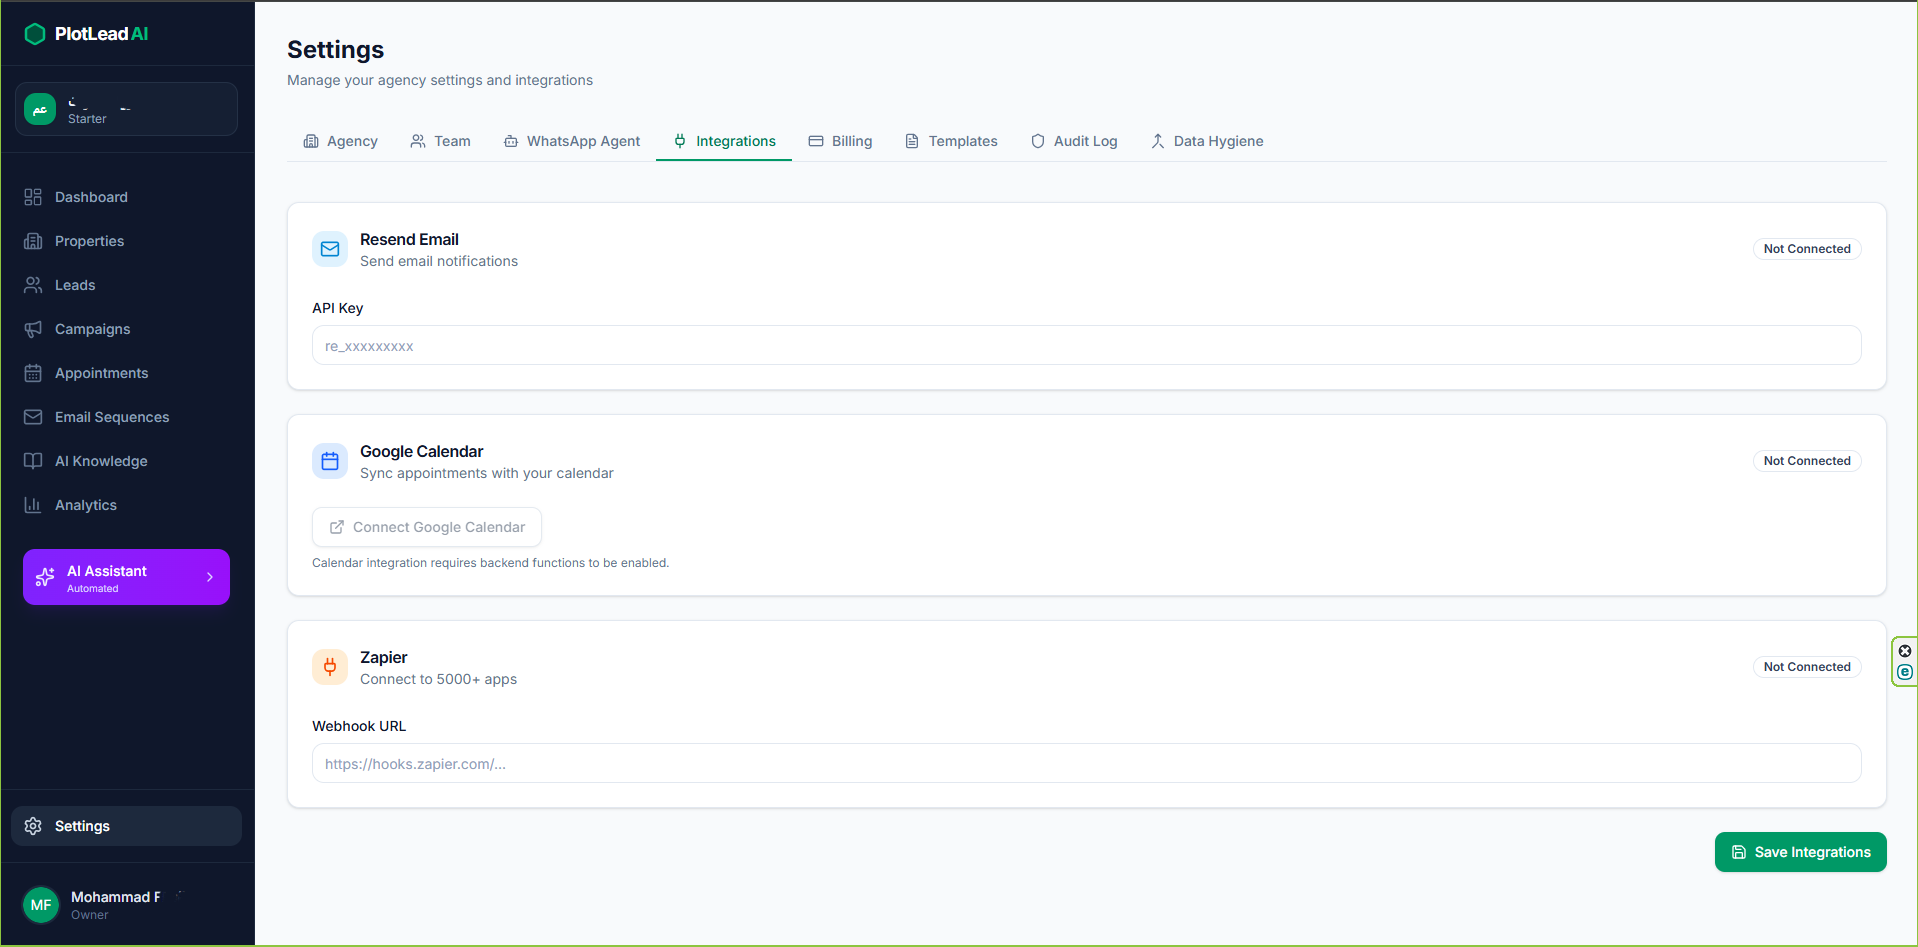Screen dimensions: 1918x947
Task: Focus the Zapier Webhook URL field
Action: coord(1086,764)
